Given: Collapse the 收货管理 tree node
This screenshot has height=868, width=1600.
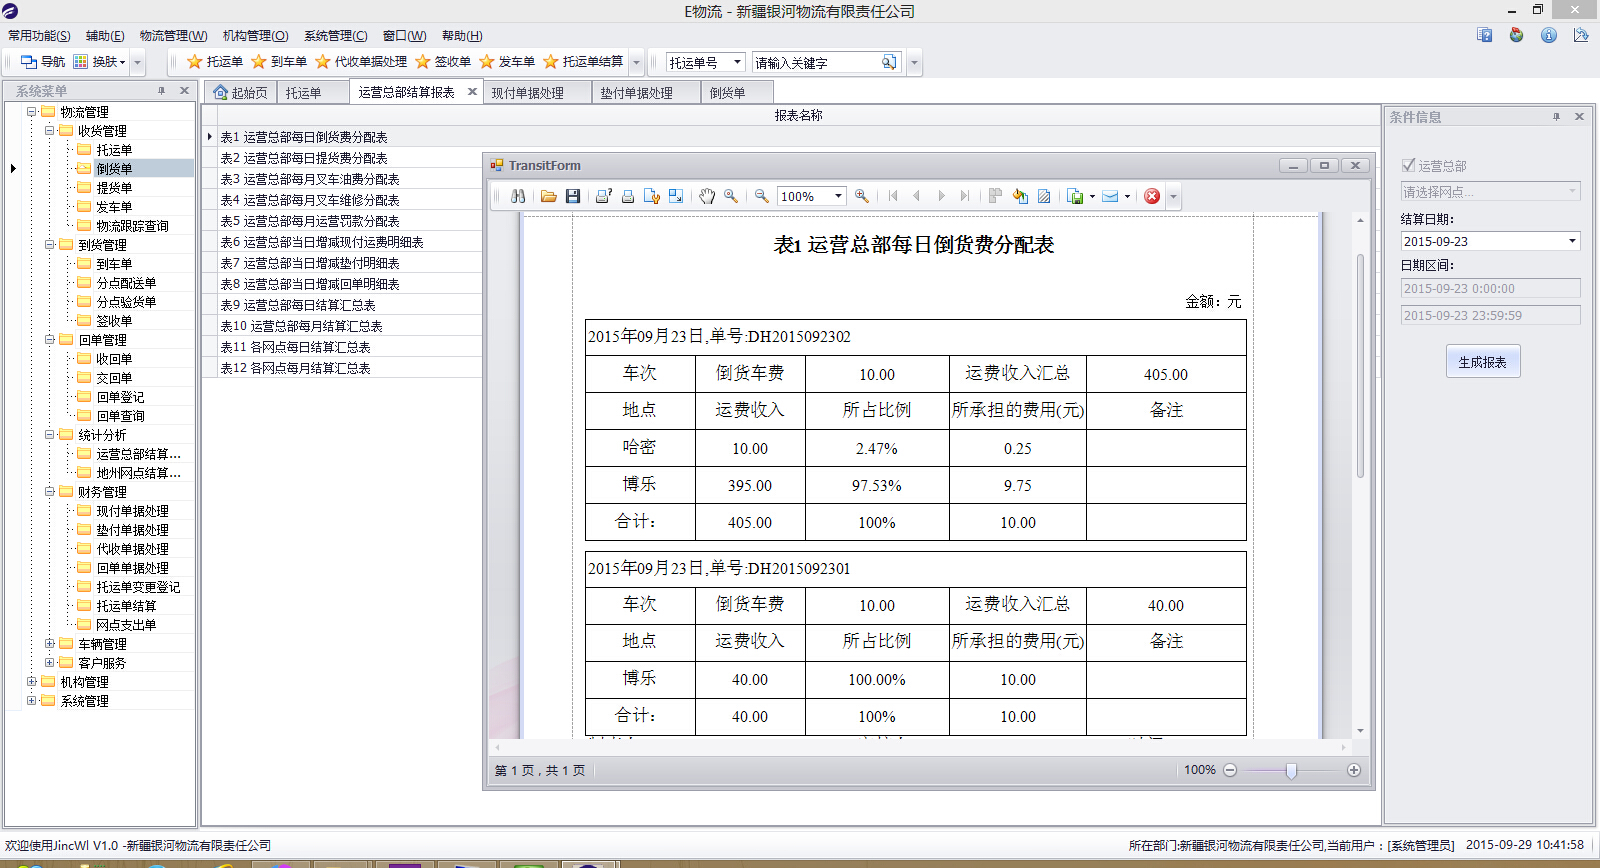Looking at the screenshot, I should (x=50, y=131).
